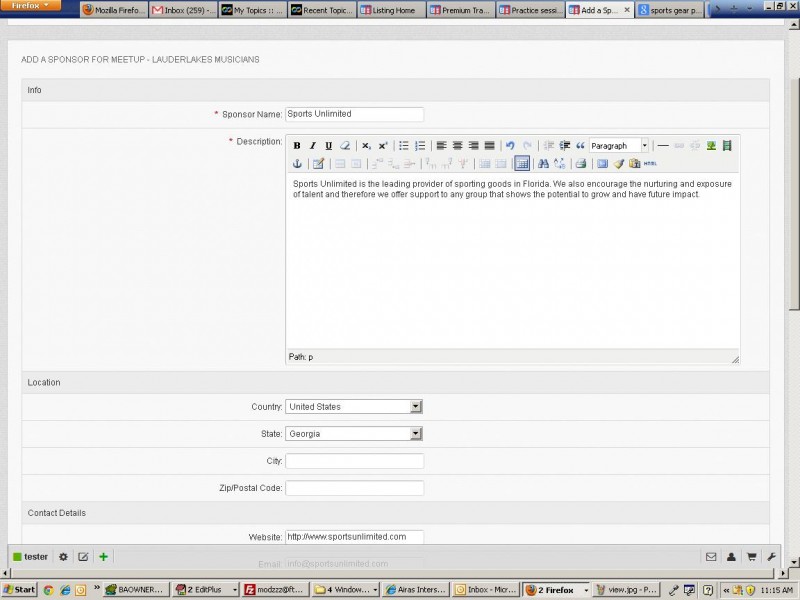Open the Country dropdown showing United States
This screenshot has width=800, height=600.
[x=354, y=407]
